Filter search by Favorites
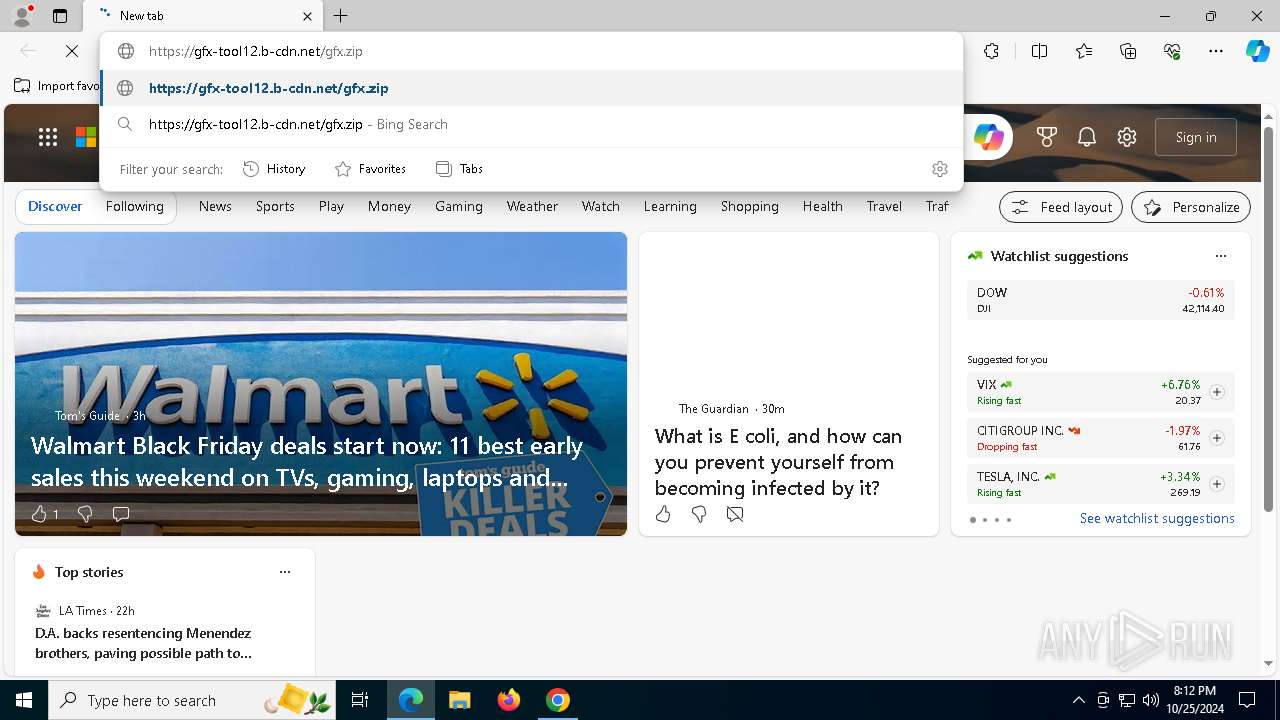Viewport: 1280px width, 720px height. click(370, 169)
